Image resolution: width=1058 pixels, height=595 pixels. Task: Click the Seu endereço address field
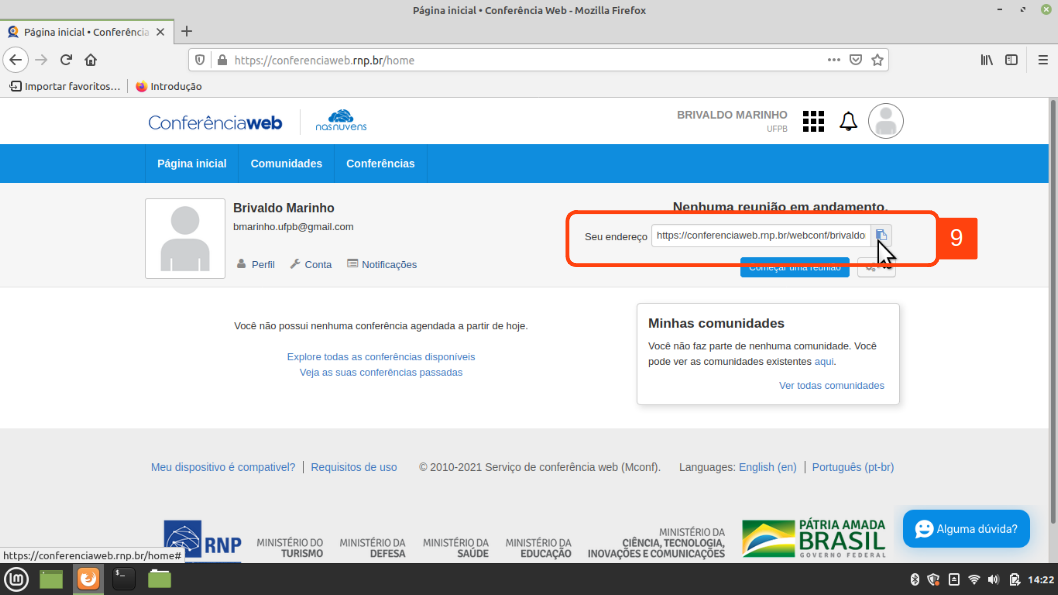tap(760, 235)
